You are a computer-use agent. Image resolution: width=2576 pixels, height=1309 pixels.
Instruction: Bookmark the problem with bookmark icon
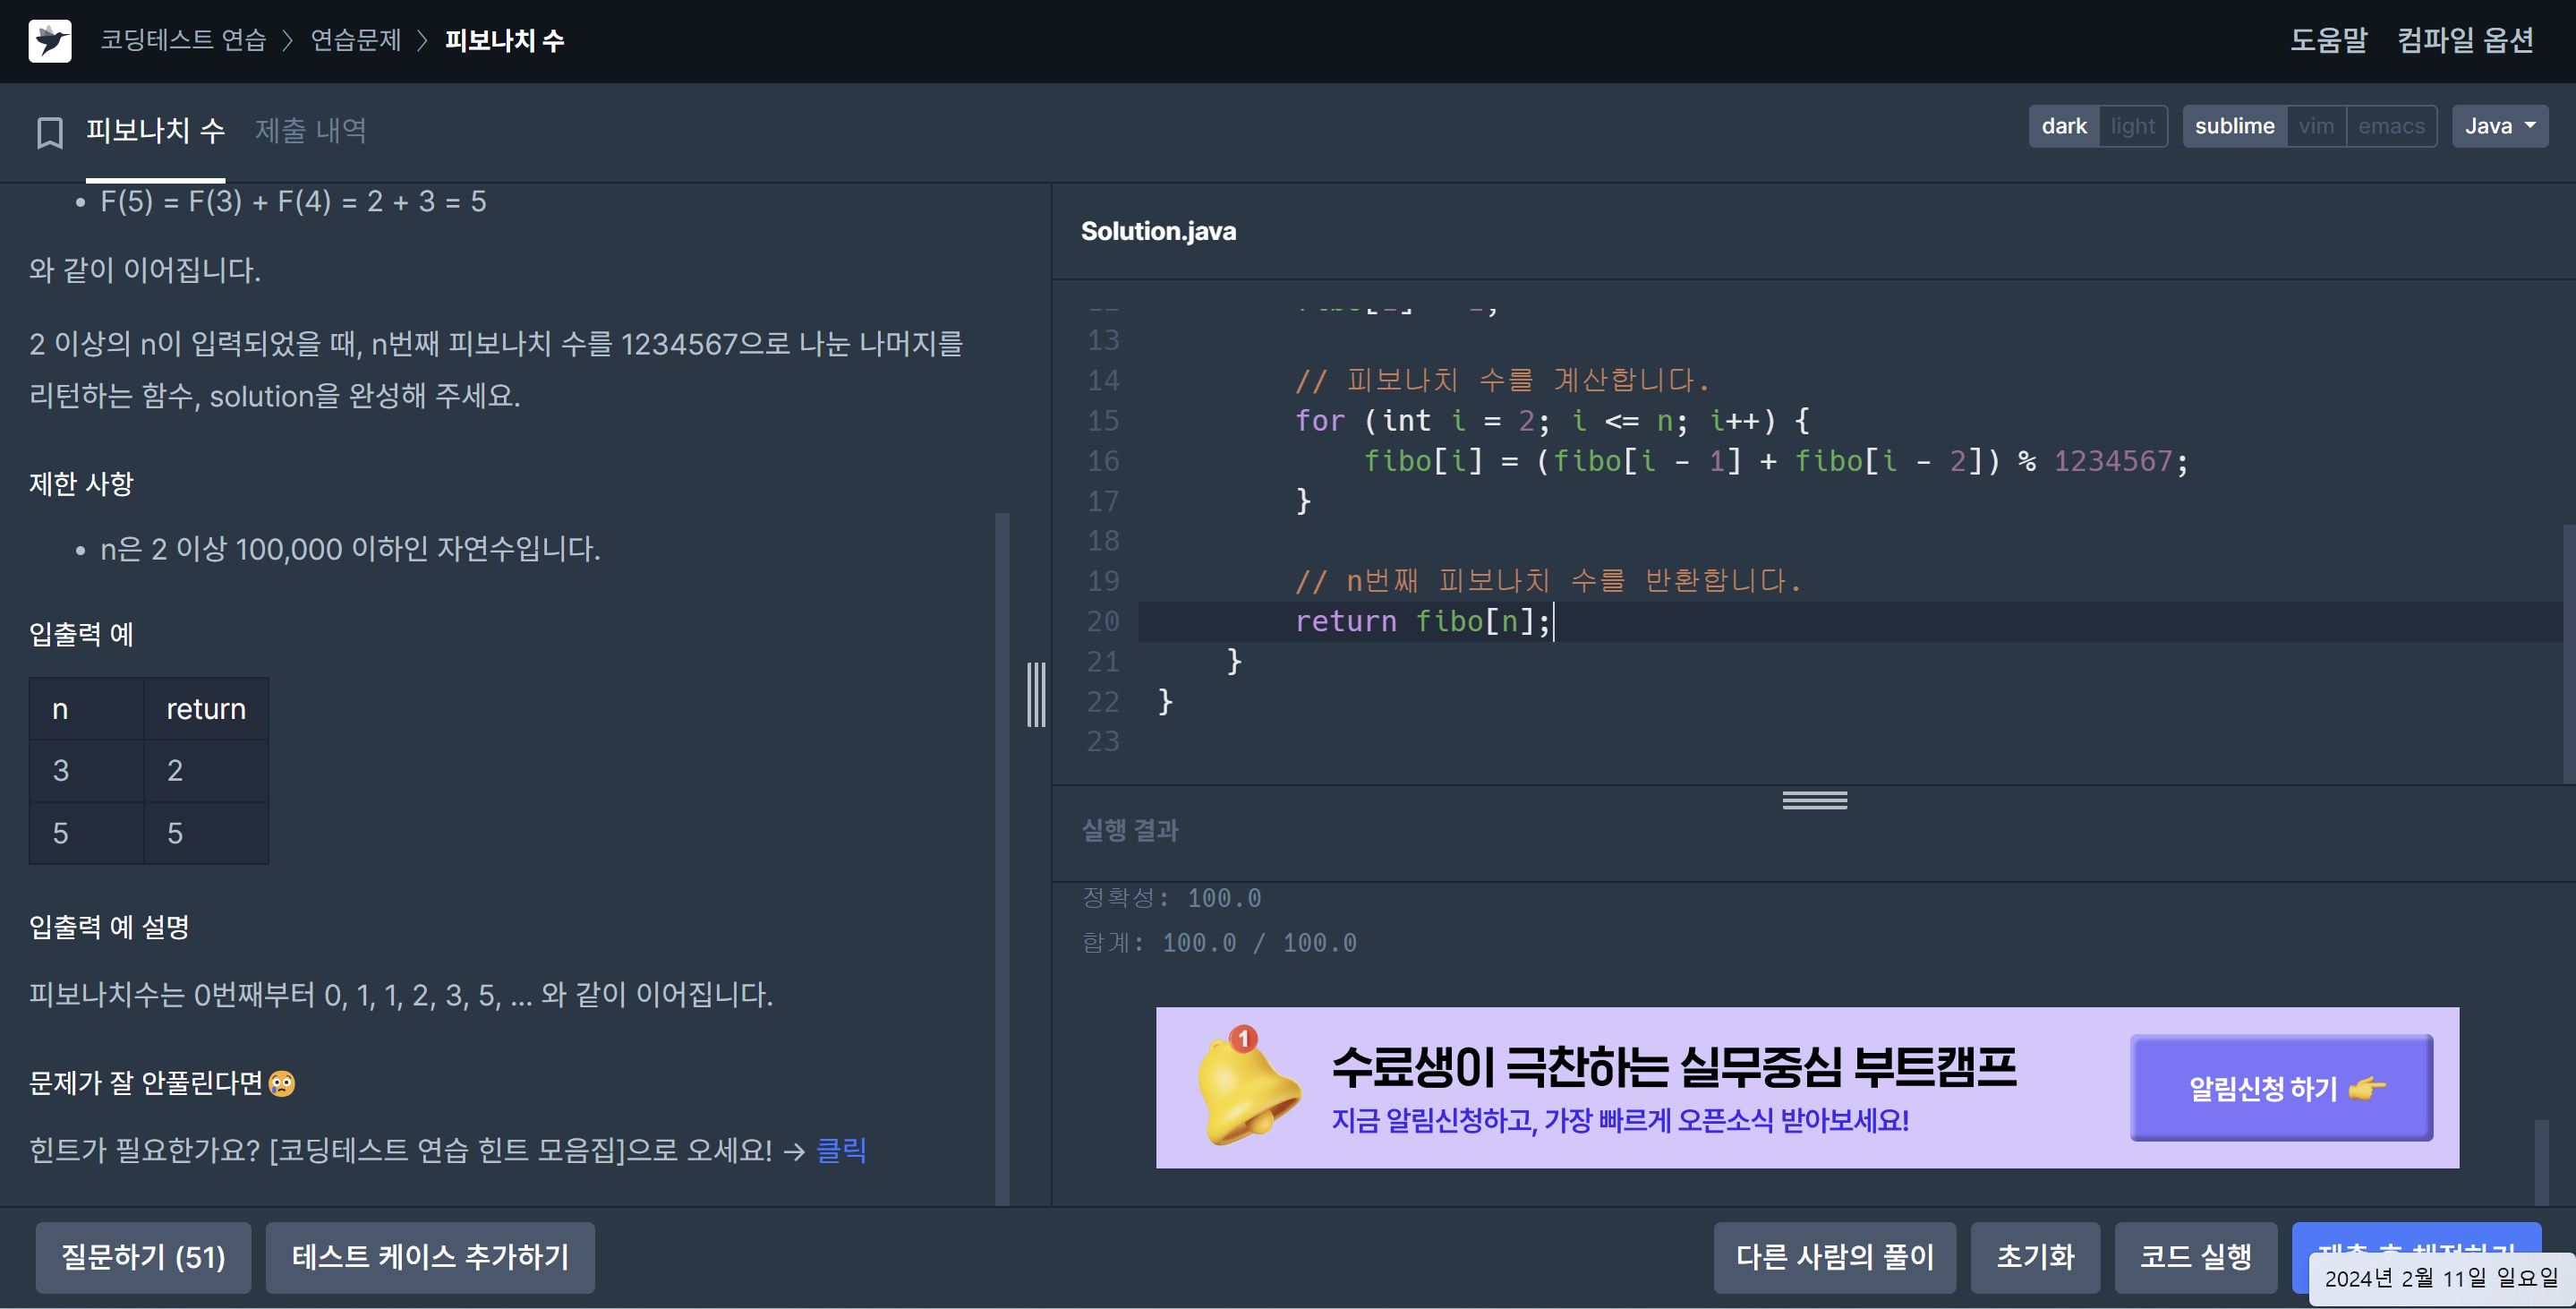(50, 132)
